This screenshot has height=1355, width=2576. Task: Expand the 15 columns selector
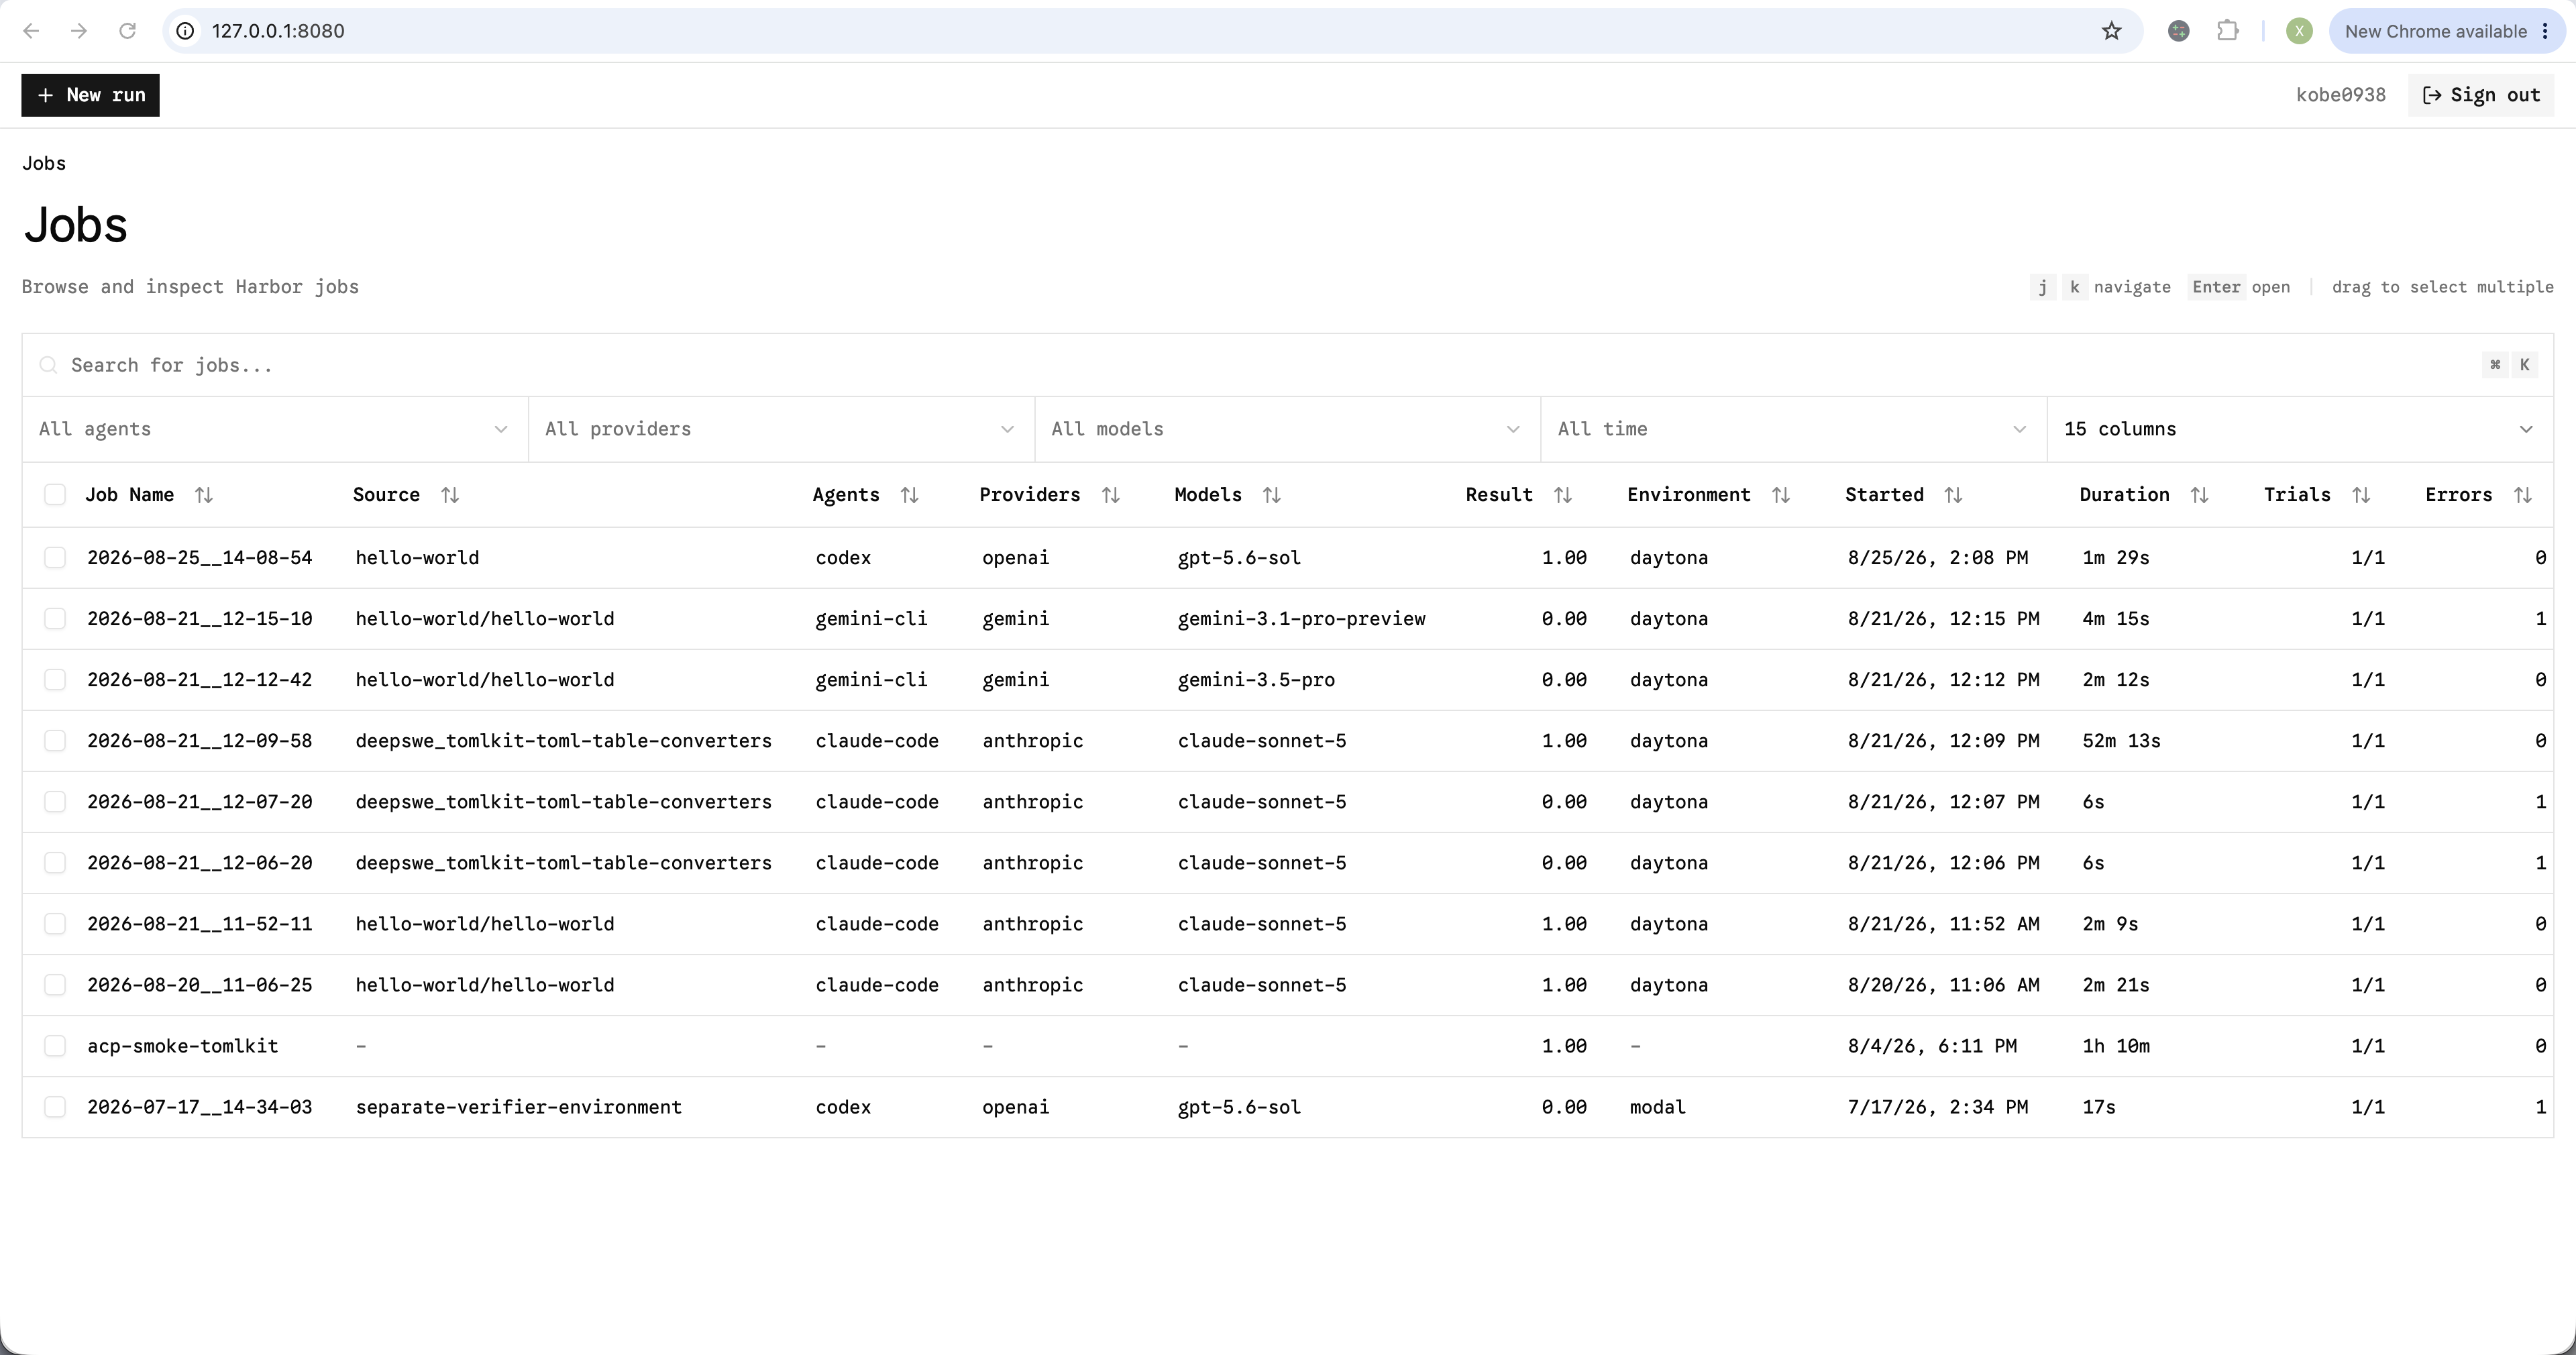coord(2300,429)
